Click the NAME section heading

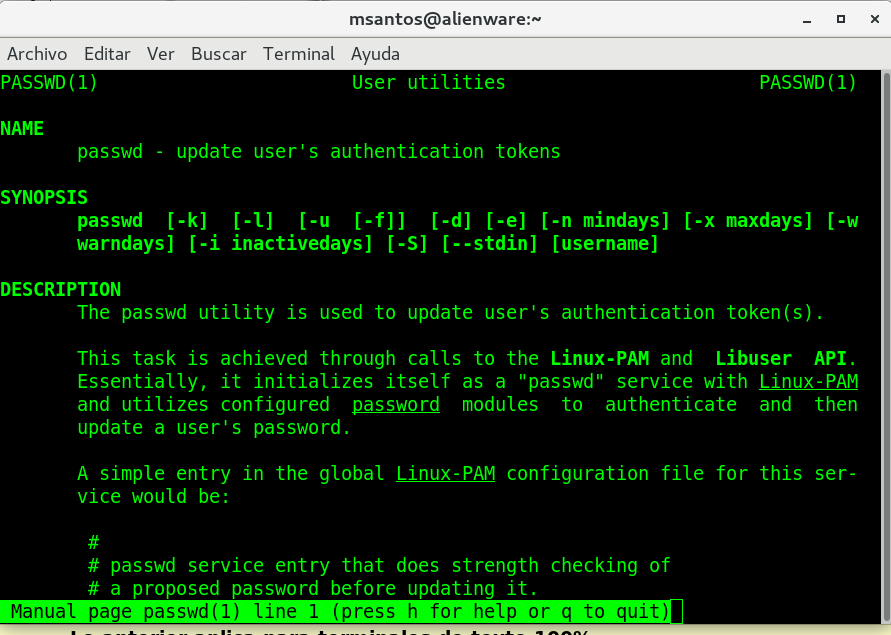tap(22, 129)
